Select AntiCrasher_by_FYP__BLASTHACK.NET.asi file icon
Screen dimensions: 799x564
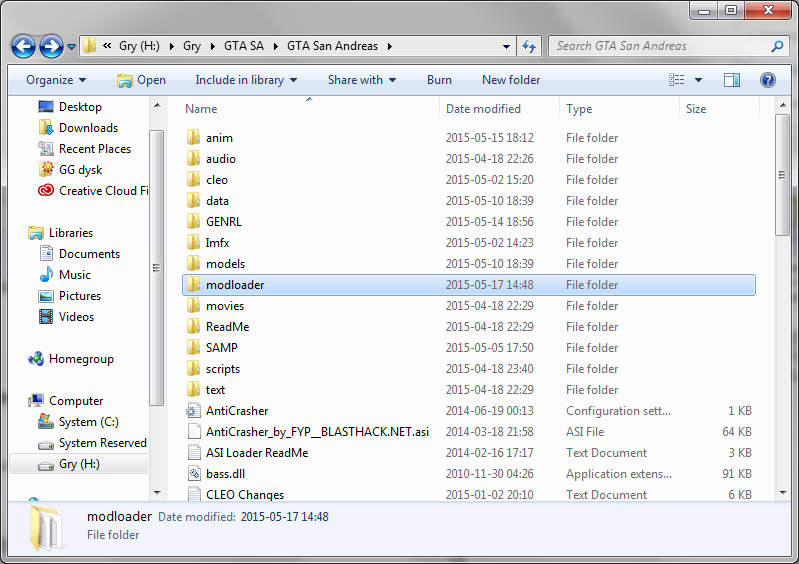[194, 431]
